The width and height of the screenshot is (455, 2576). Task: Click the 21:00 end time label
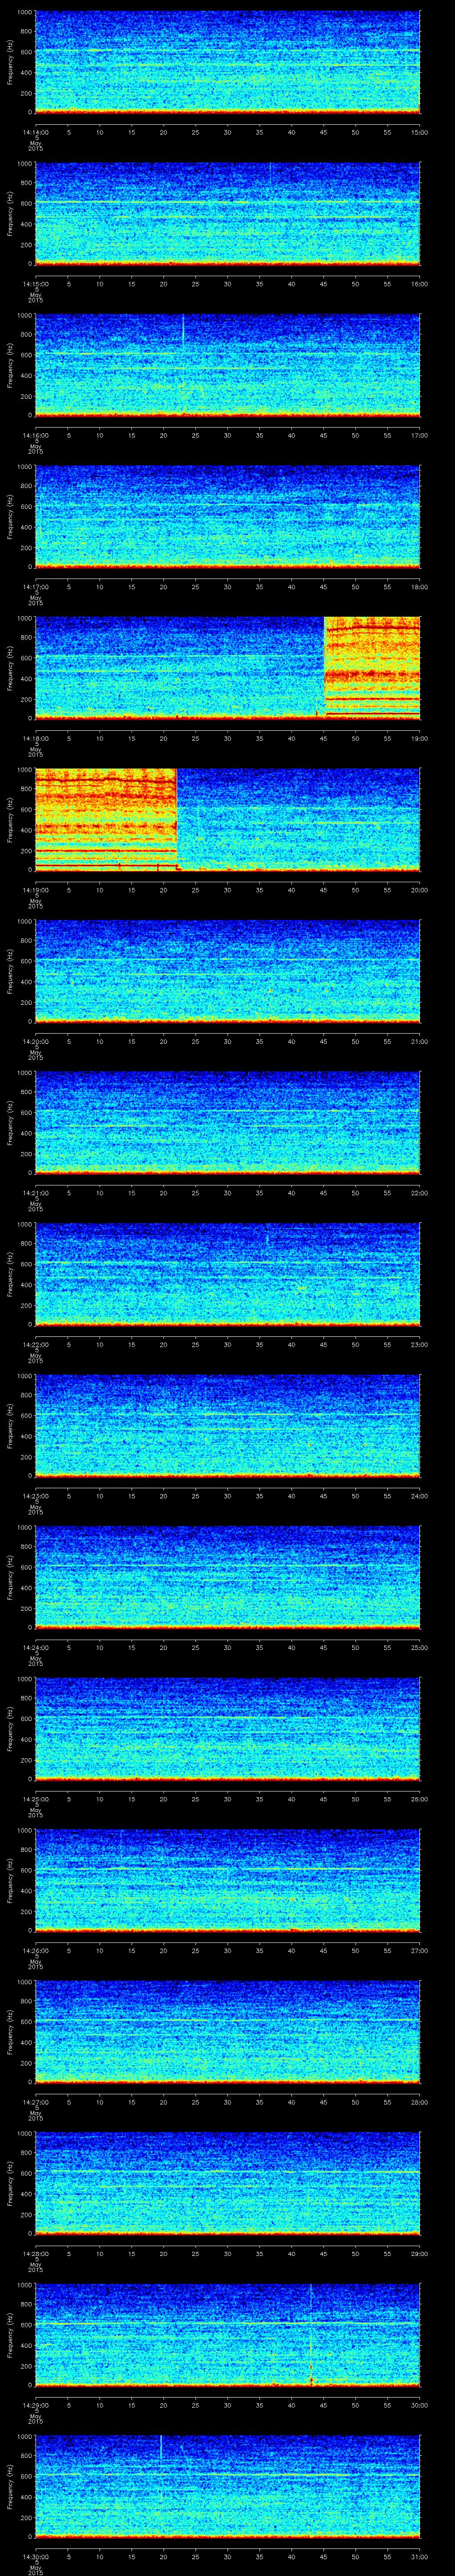pos(420,1041)
